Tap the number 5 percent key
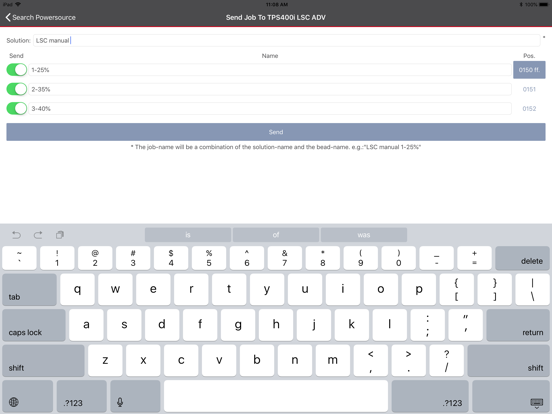 point(209,258)
